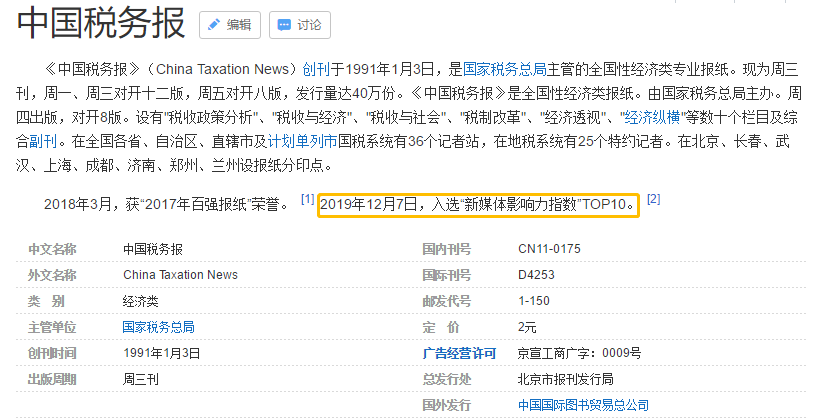Image resolution: width=816 pixels, height=419 pixels.
Task: Click the 1-150 postal distribution code
Action: point(534,300)
